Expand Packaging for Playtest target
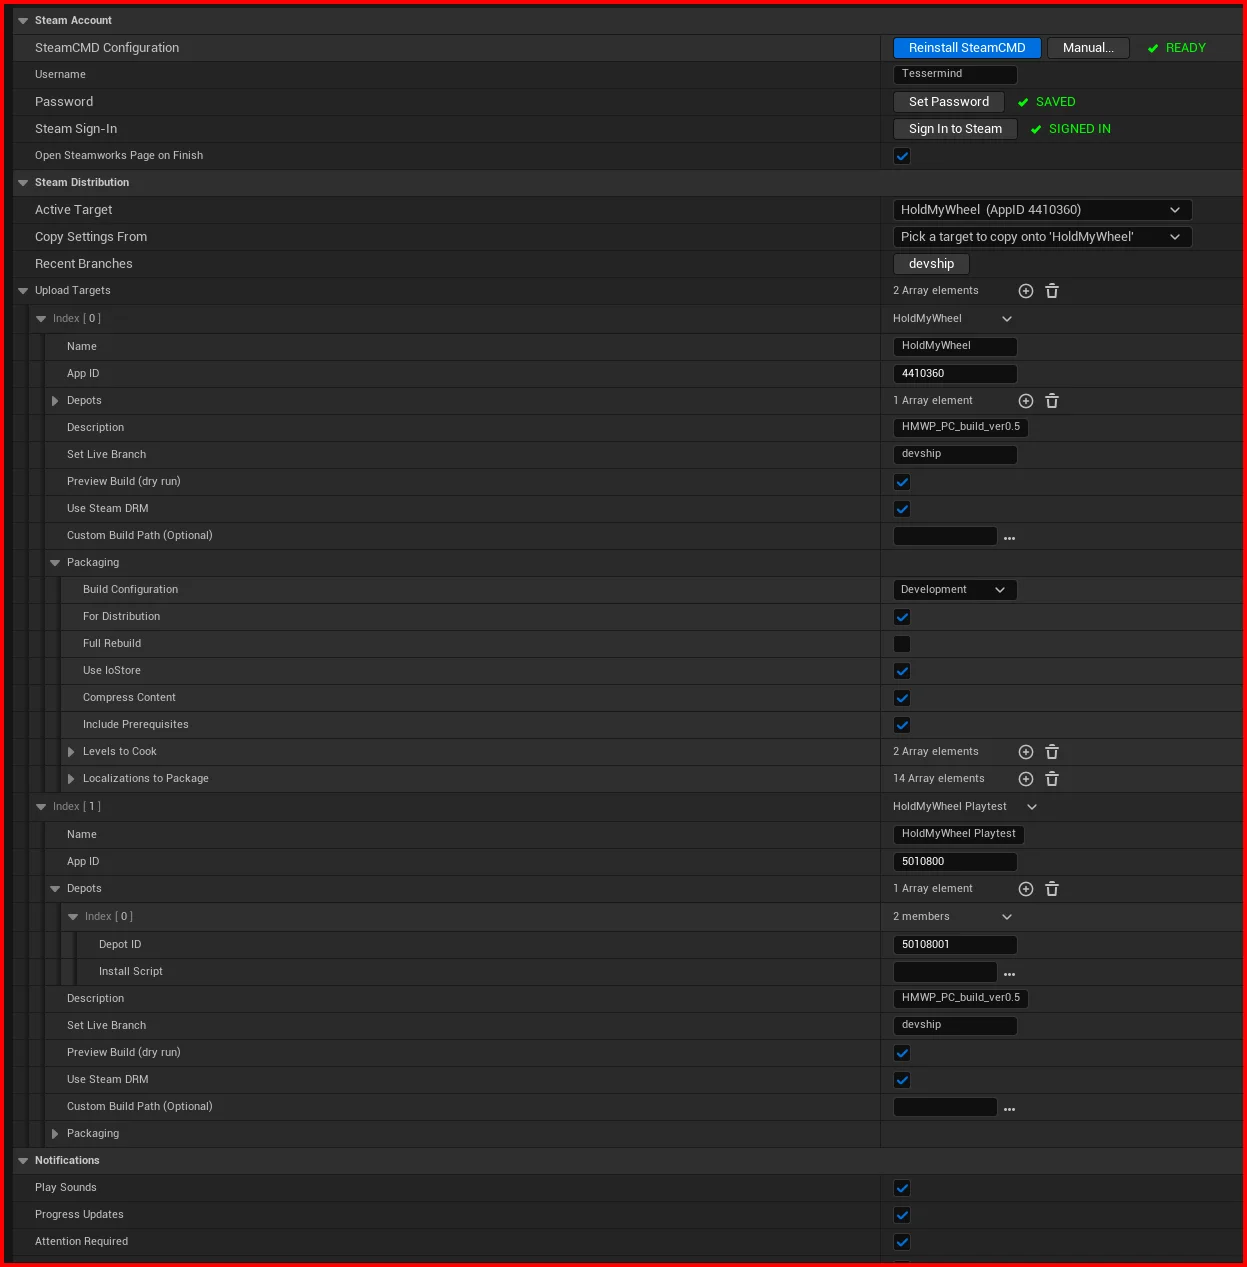This screenshot has height=1267, width=1247. [x=55, y=1134]
